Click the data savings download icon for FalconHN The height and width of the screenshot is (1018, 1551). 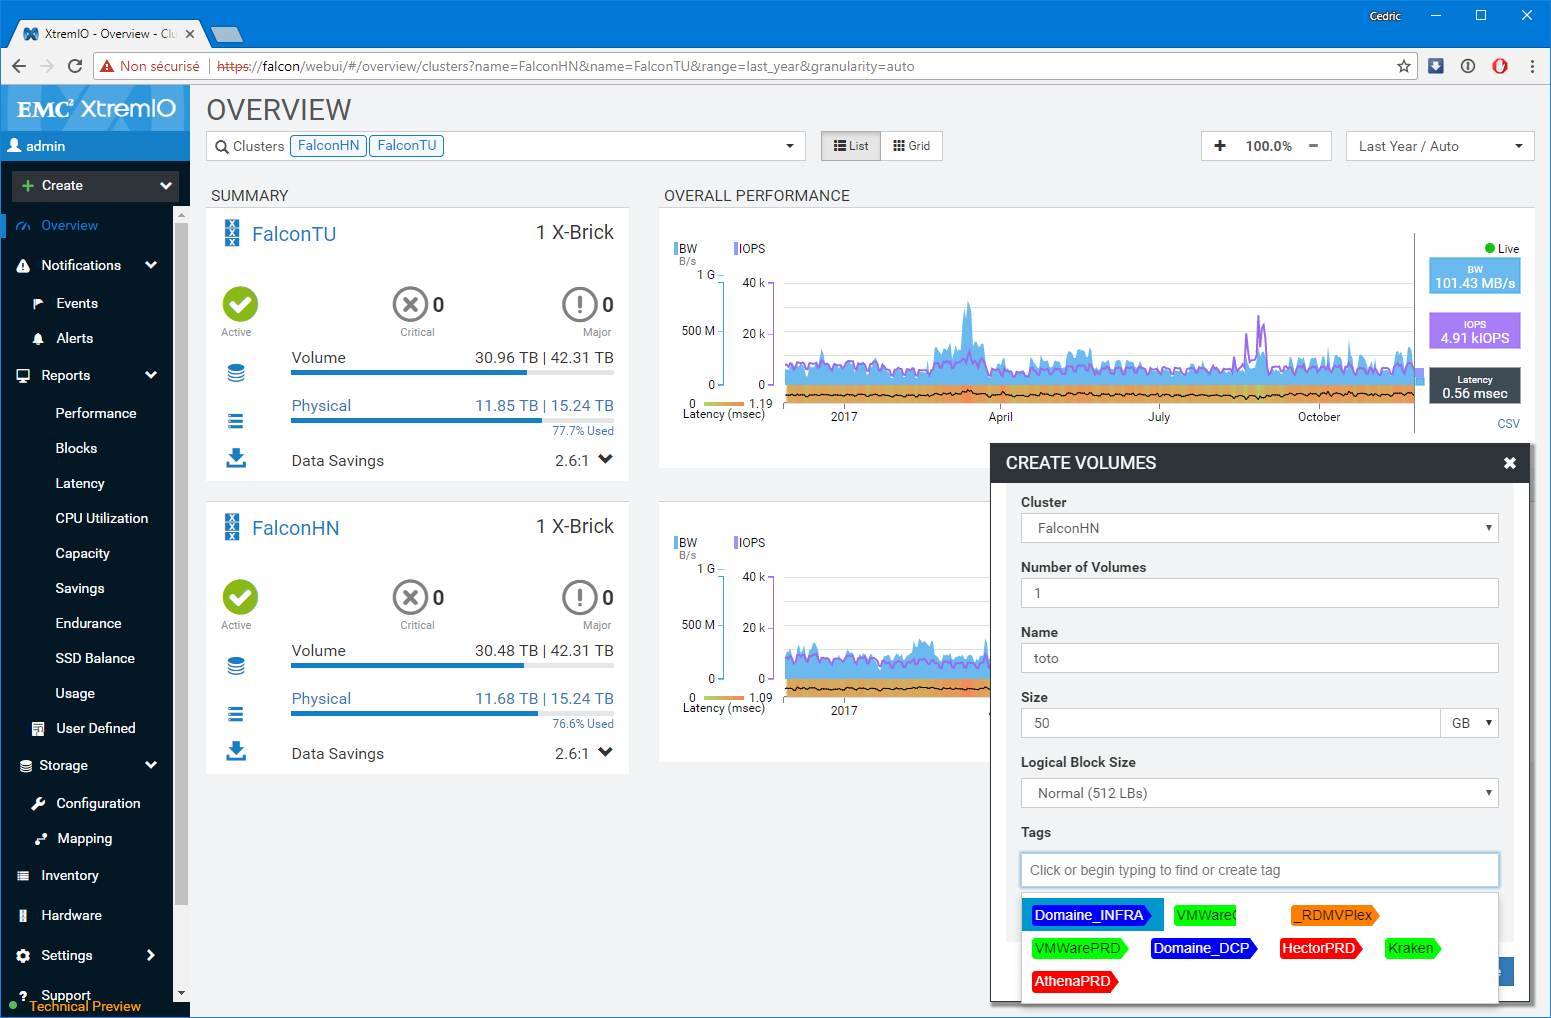click(x=236, y=751)
